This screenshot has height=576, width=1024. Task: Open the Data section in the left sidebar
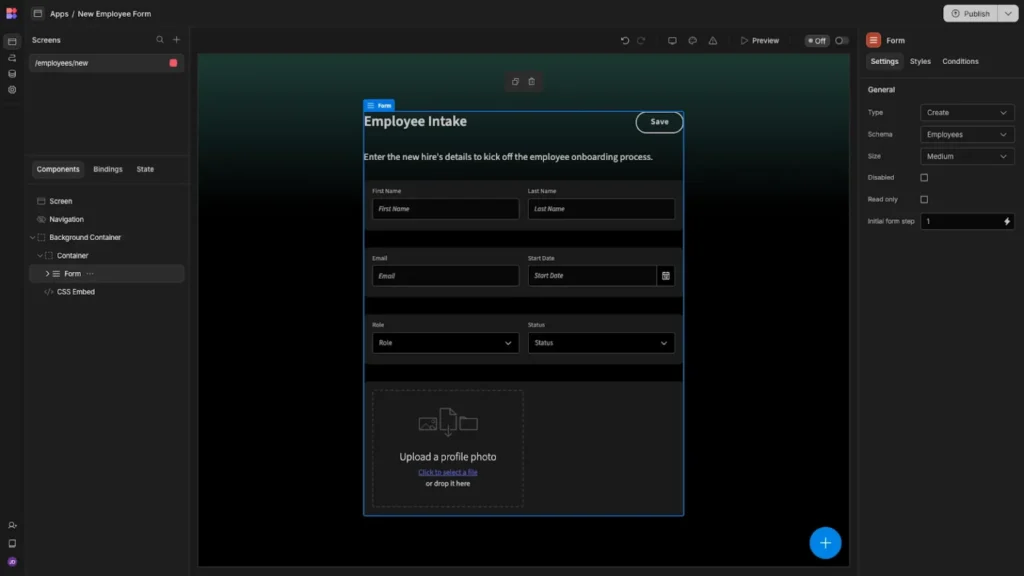(x=12, y=73)
